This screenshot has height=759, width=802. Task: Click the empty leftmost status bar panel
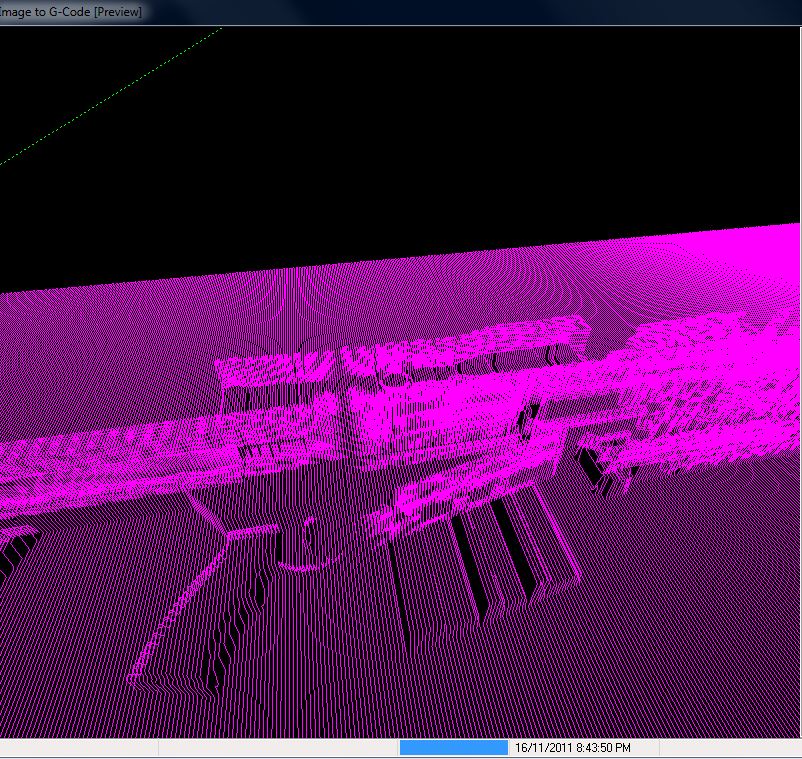tap(78, 748)
